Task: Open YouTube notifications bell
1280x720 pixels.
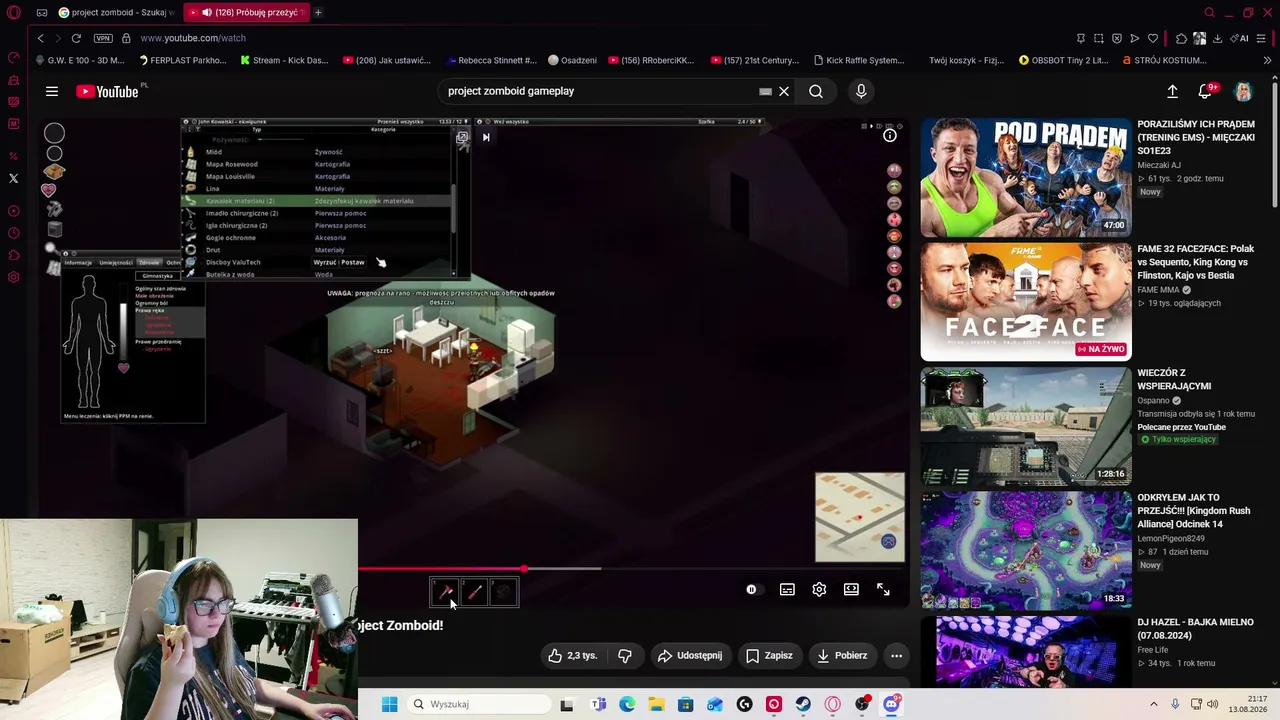Action: 1205,92
